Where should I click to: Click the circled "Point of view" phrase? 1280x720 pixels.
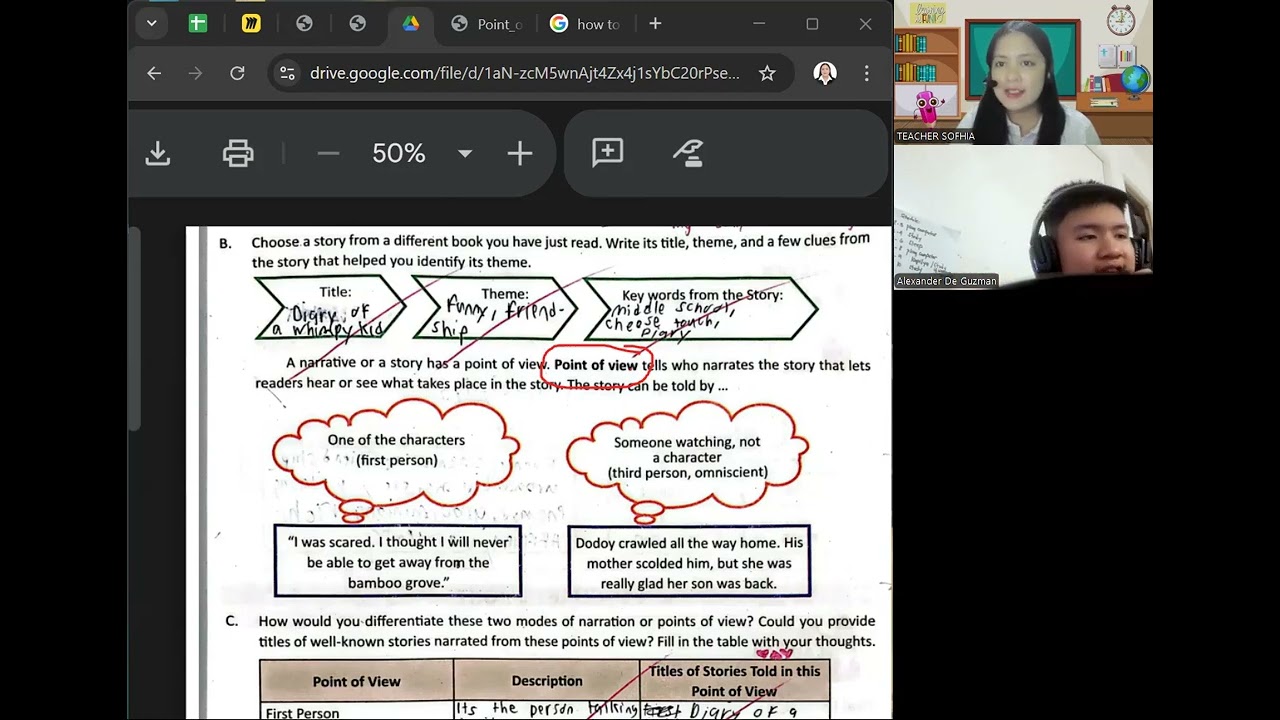(596, 365)
